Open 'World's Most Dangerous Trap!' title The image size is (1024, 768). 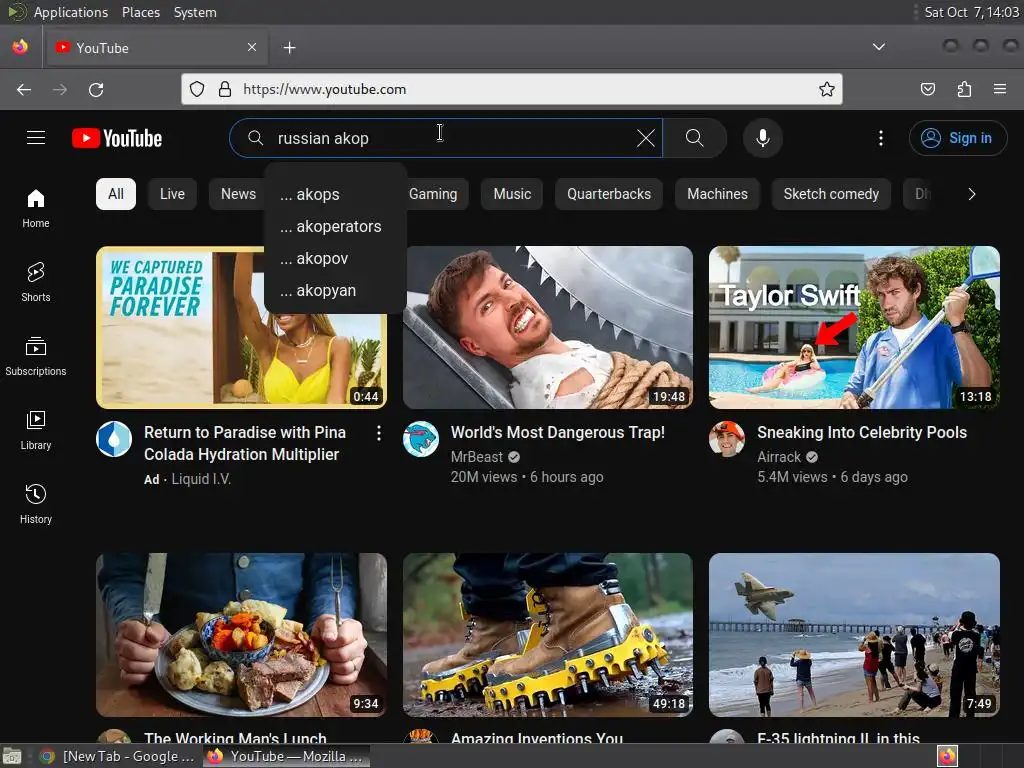[x=558, y=432]
